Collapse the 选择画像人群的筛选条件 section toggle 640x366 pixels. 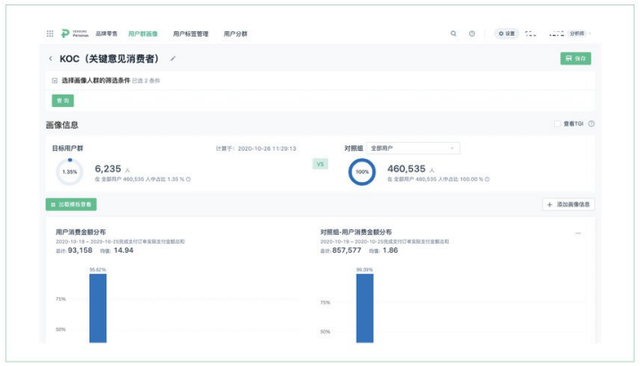point(55,81)
